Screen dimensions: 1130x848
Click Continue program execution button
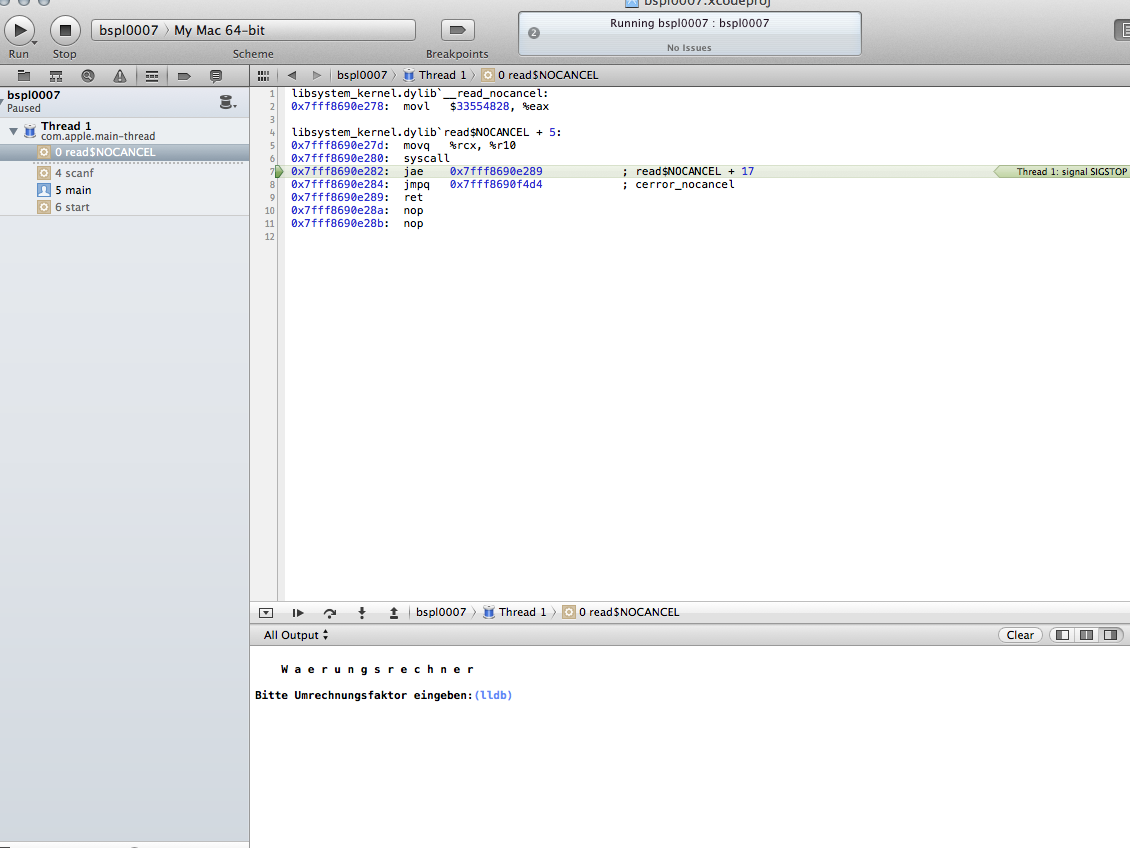[298, 612]
